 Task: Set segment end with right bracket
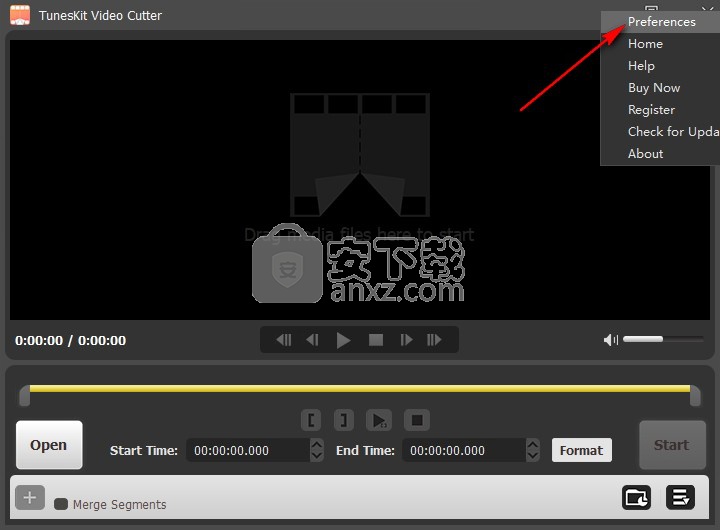pyautogui.click(x=343, y=420)
